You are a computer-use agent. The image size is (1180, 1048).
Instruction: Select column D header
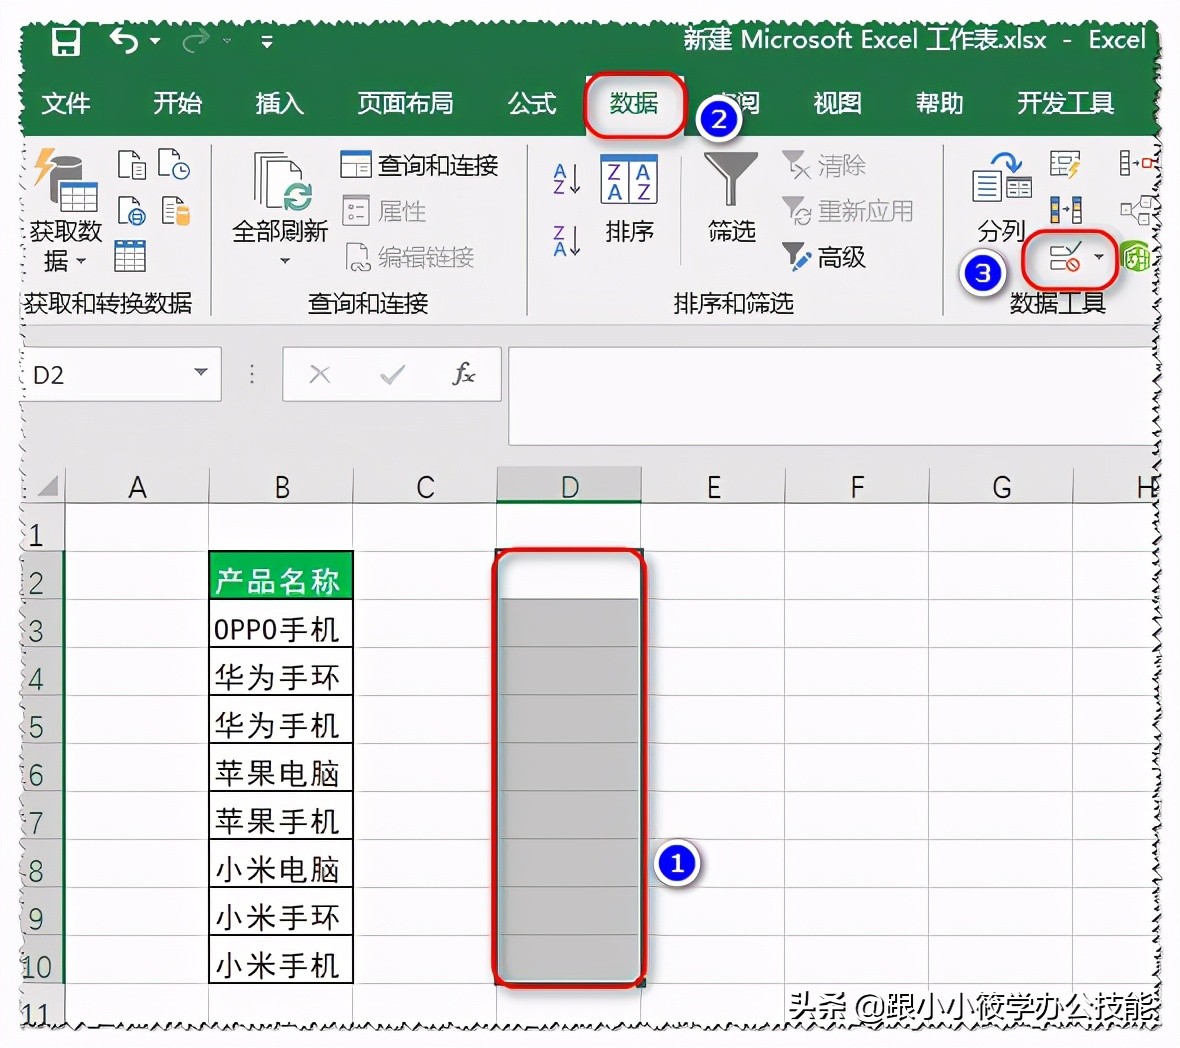click(569, 486)
